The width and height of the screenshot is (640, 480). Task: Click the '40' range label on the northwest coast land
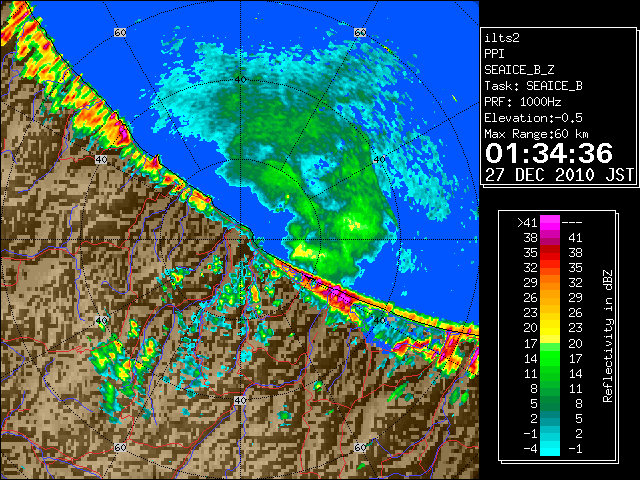[x=101, y=160]
